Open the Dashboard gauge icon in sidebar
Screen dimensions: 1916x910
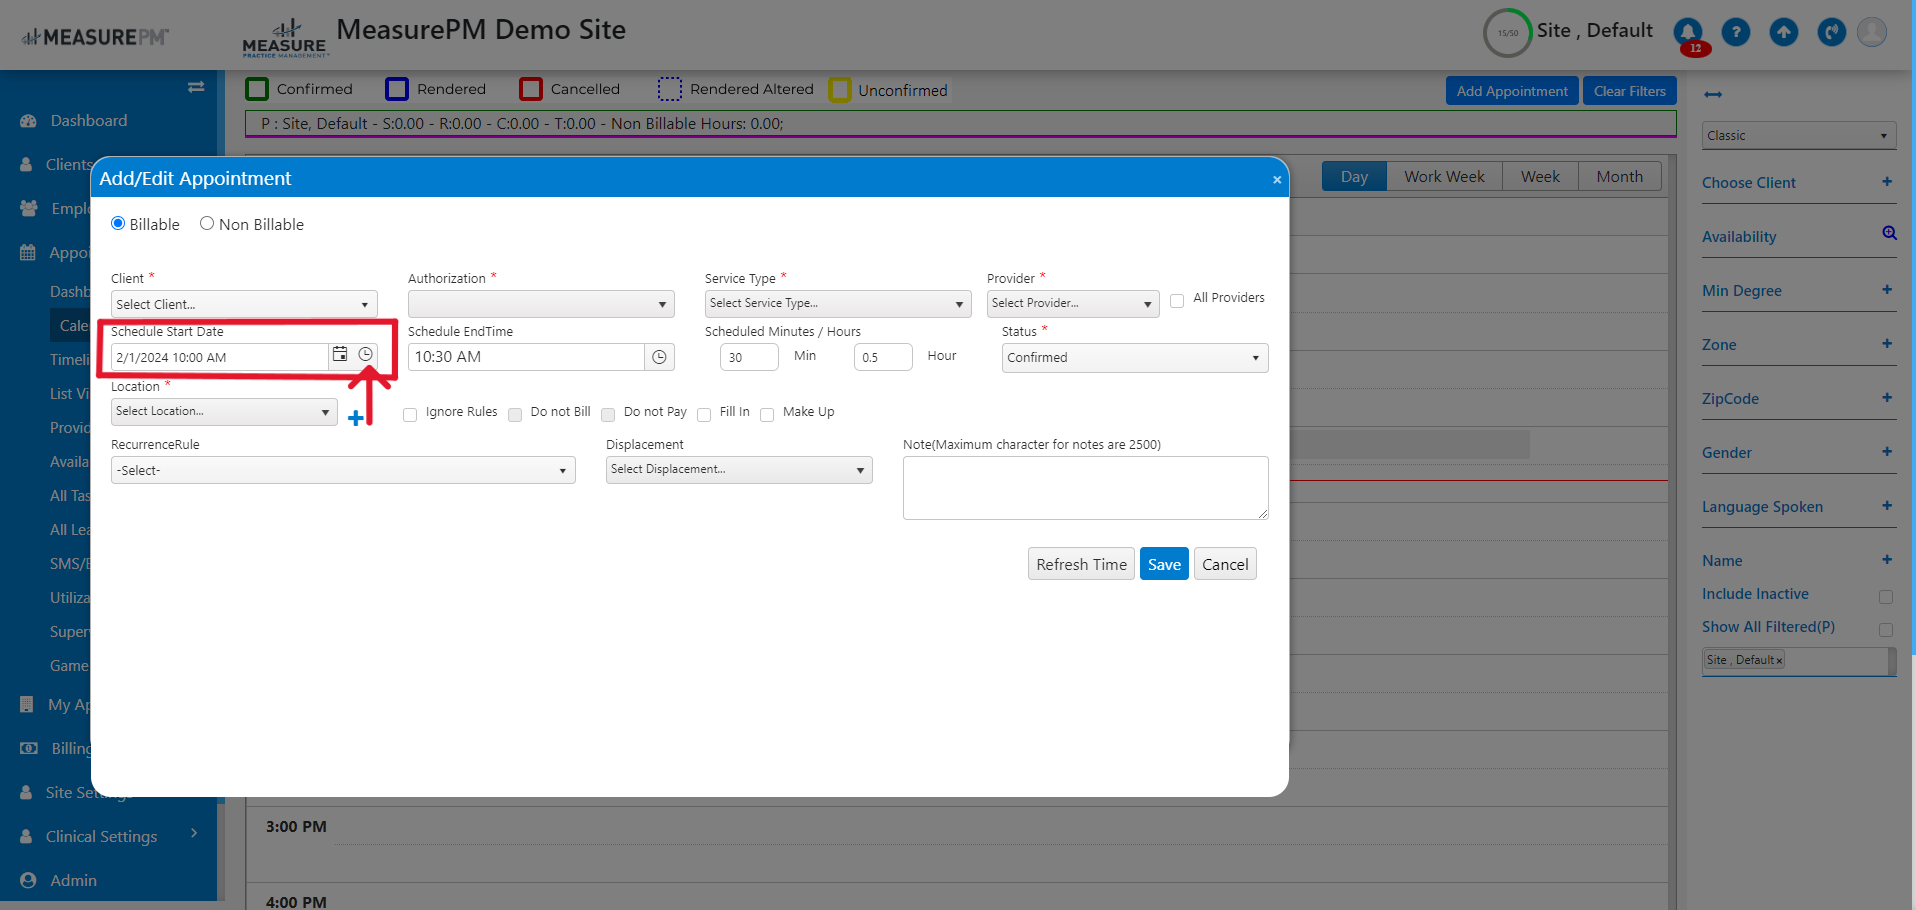point(28,121)
